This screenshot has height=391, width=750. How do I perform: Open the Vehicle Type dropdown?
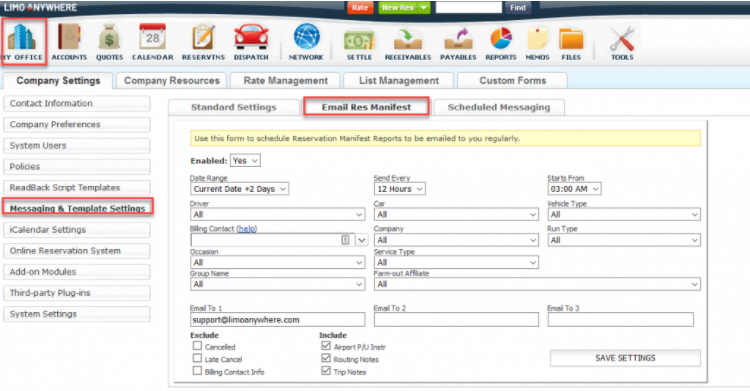click(624, 214)
